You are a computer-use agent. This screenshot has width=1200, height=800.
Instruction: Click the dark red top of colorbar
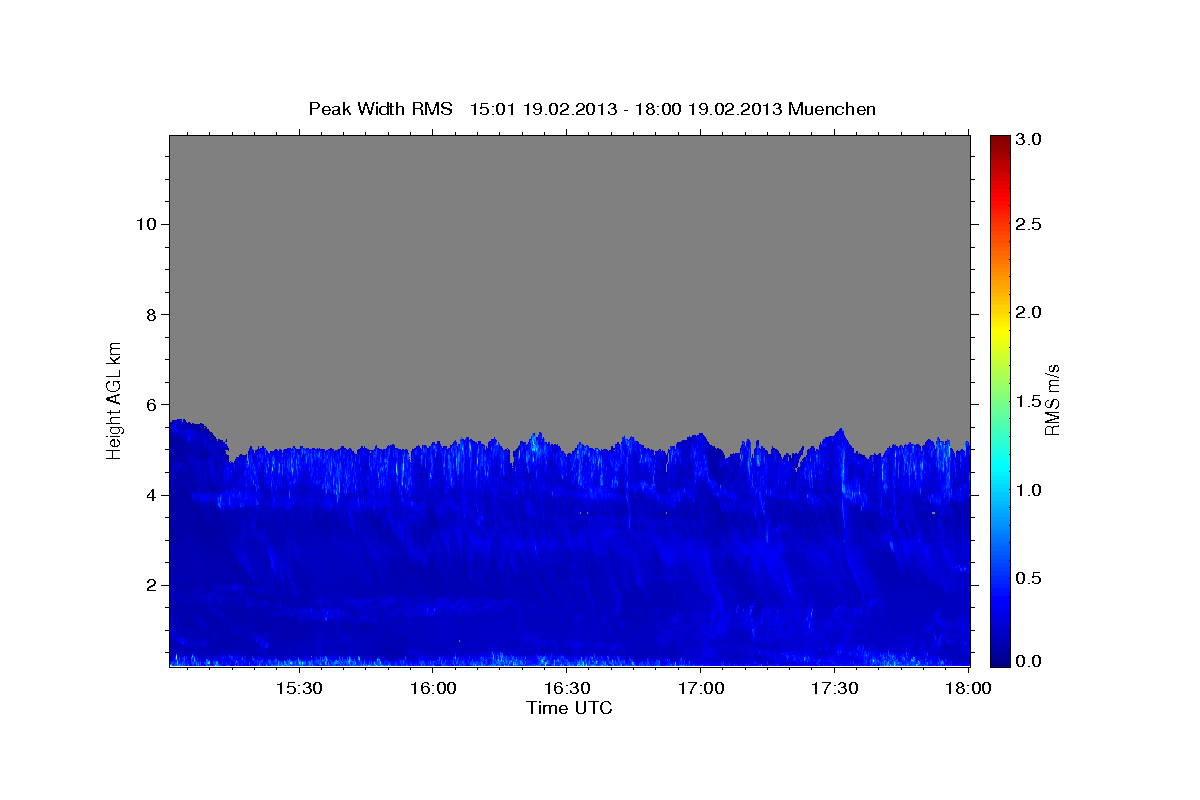pyautogui.click(x=1000, y=143)
